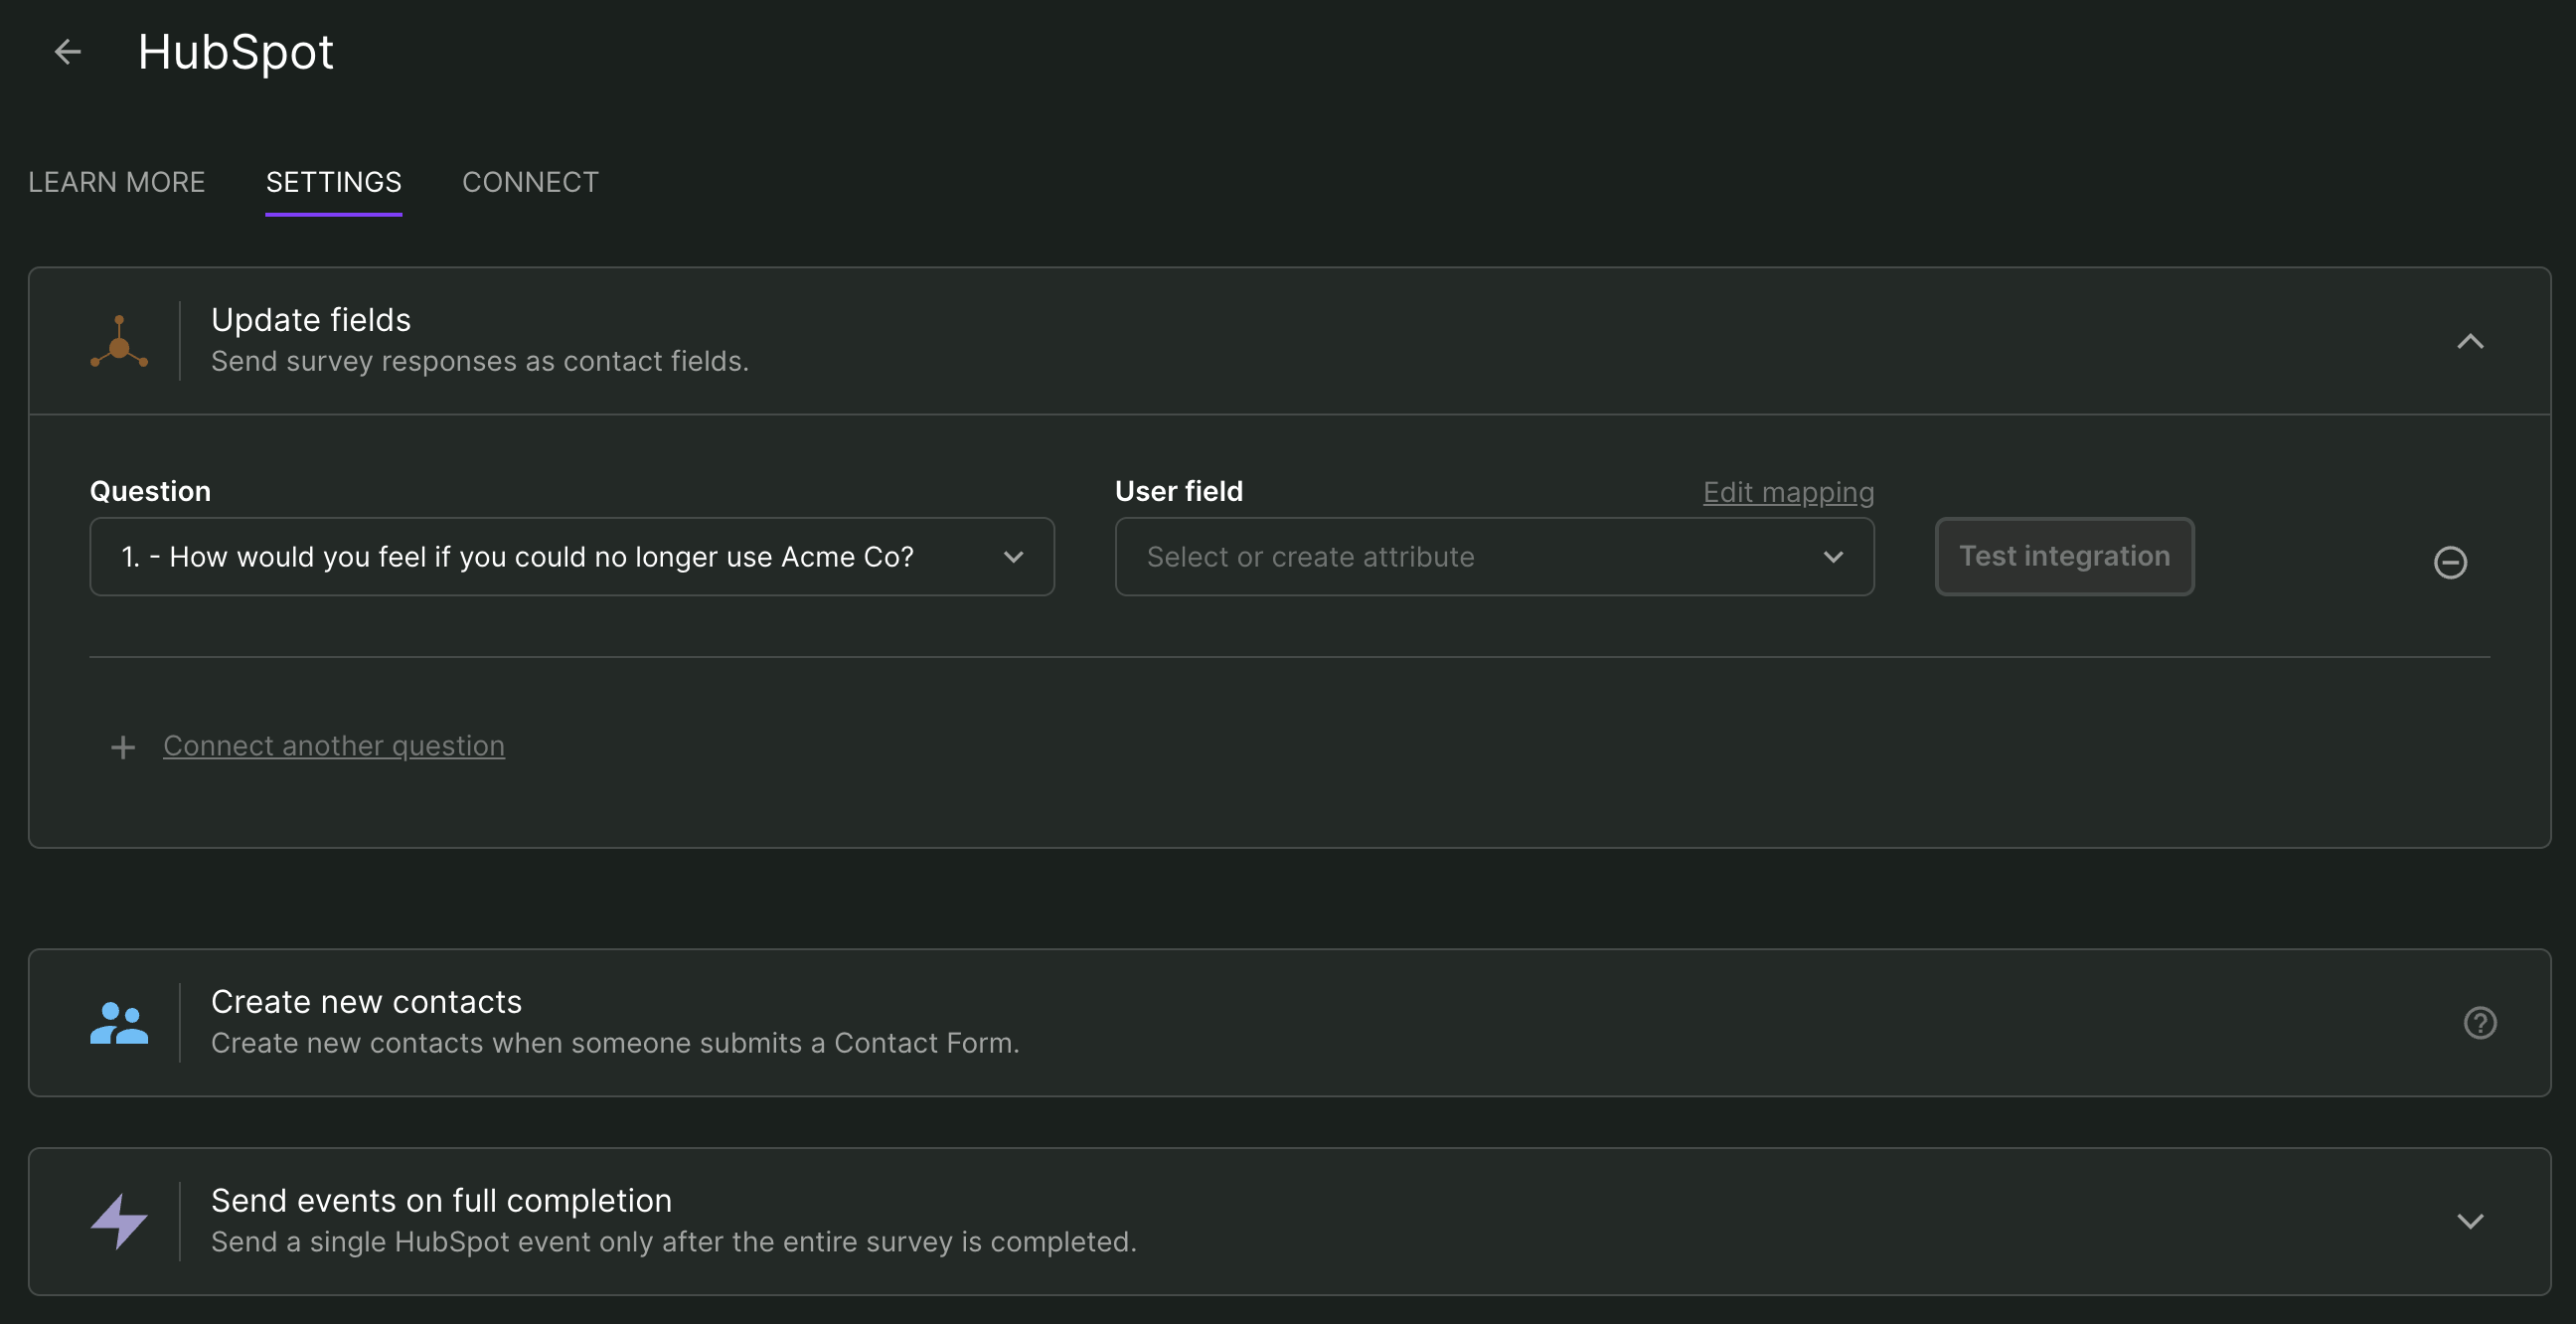2576x1324 pixels.
Task: Expand Send events on full completion chevron
Action: tap(2469, 1221)
